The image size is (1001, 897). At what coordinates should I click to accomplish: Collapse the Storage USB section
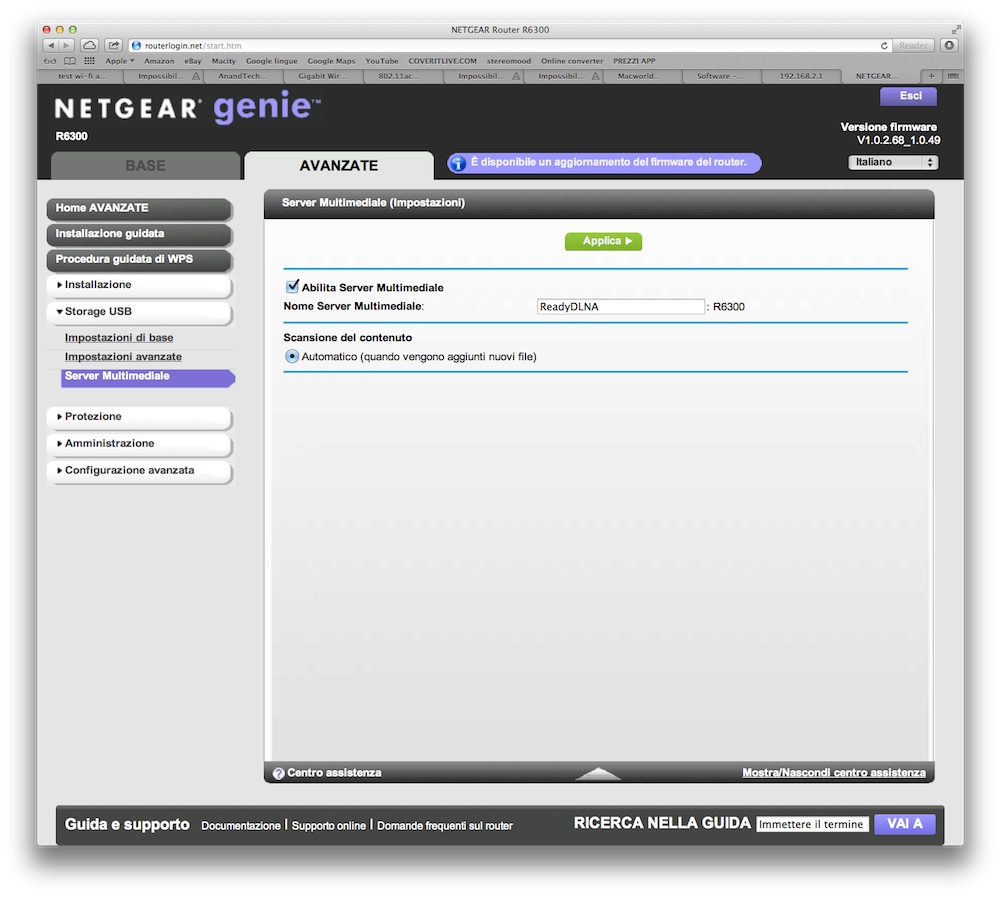coord(139,312)
